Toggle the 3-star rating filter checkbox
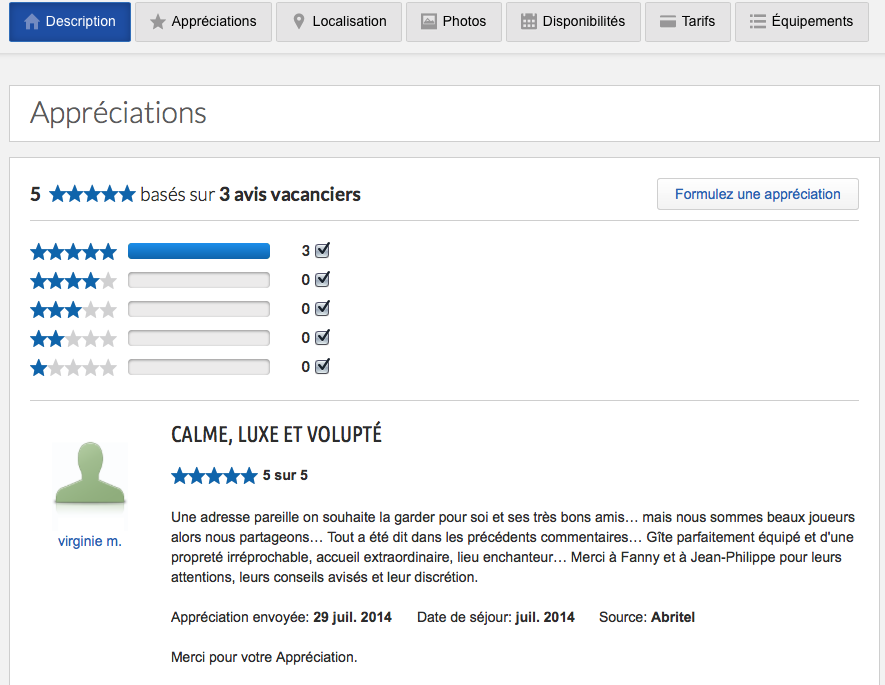Image resolution: width=885 pixels, height=685 pixels. click(322, 309)
